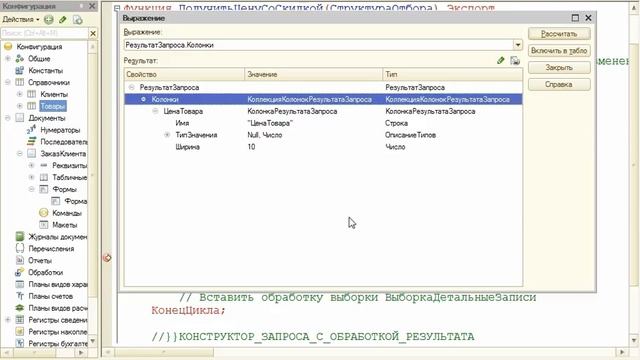Open the expression history dropdown arrow
The image size is (640, 360).
coord(518,45)
